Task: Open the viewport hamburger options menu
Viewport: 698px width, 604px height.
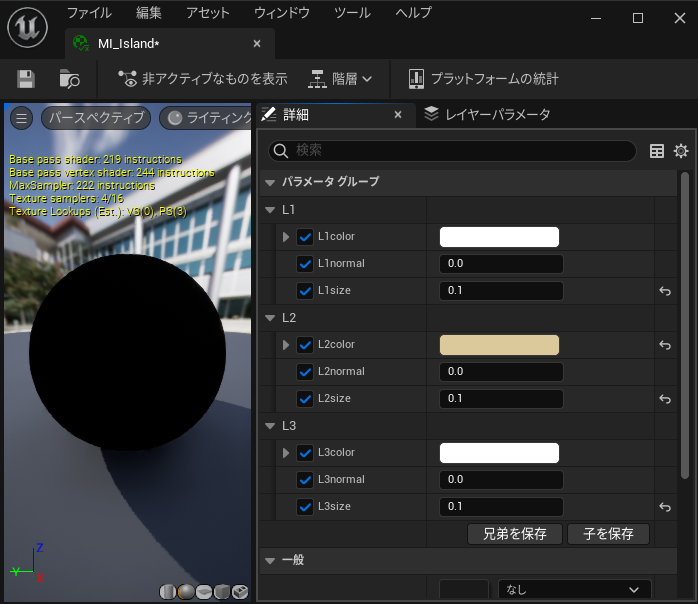Action: (21, 118)
